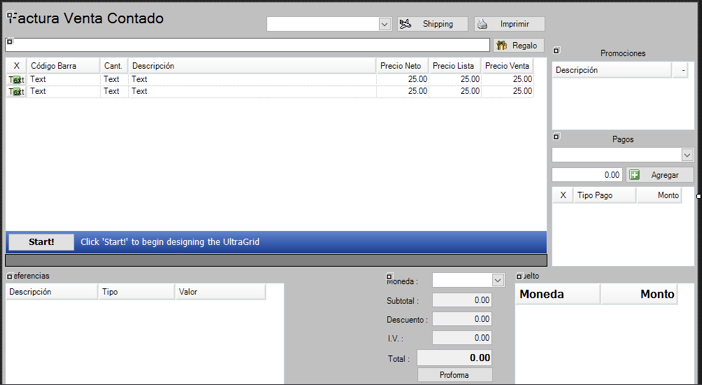Screen dimensions: 702x385
Task: Click the smart tag glyph on Promociones panel
Action: coord(556,50)
